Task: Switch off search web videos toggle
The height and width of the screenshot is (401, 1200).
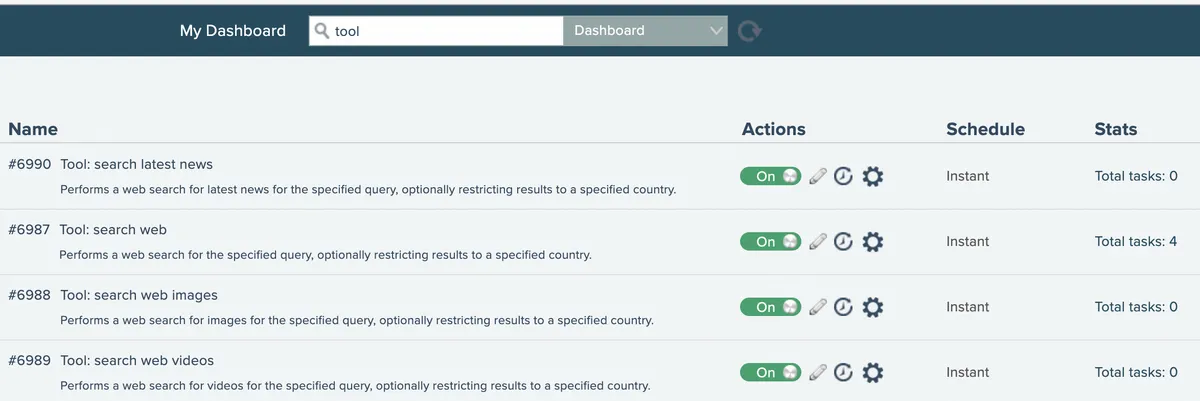Action: pyautogui.click(x=770, y=372)
